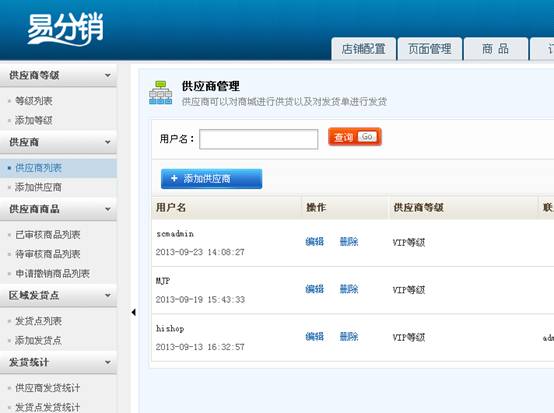The image size is (554, 413).
Task: Open 申请撤销商品列表
Action: 52,273
